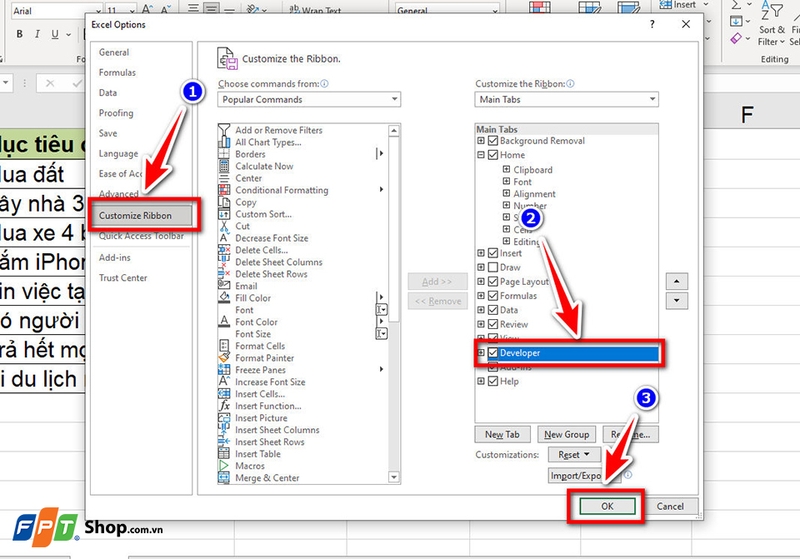The image size is (800, 559).
Task: Confirm with the OK button
Action: 607,506
